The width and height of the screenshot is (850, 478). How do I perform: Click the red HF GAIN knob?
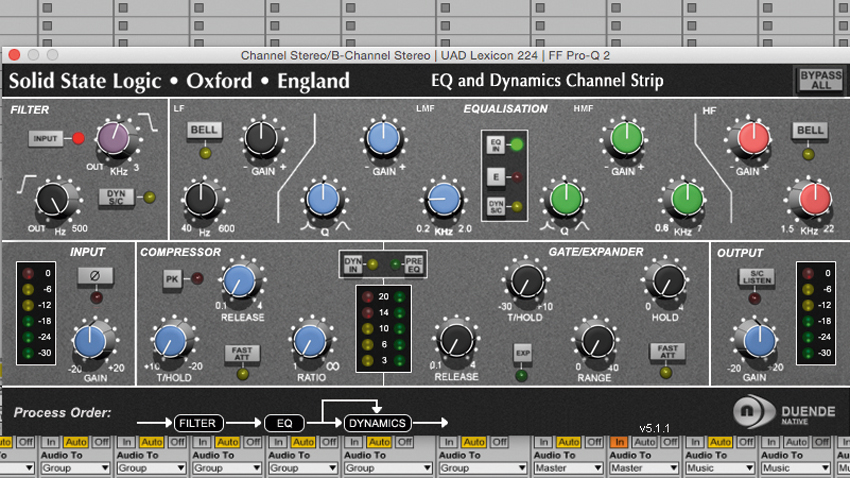pos(754,138)
